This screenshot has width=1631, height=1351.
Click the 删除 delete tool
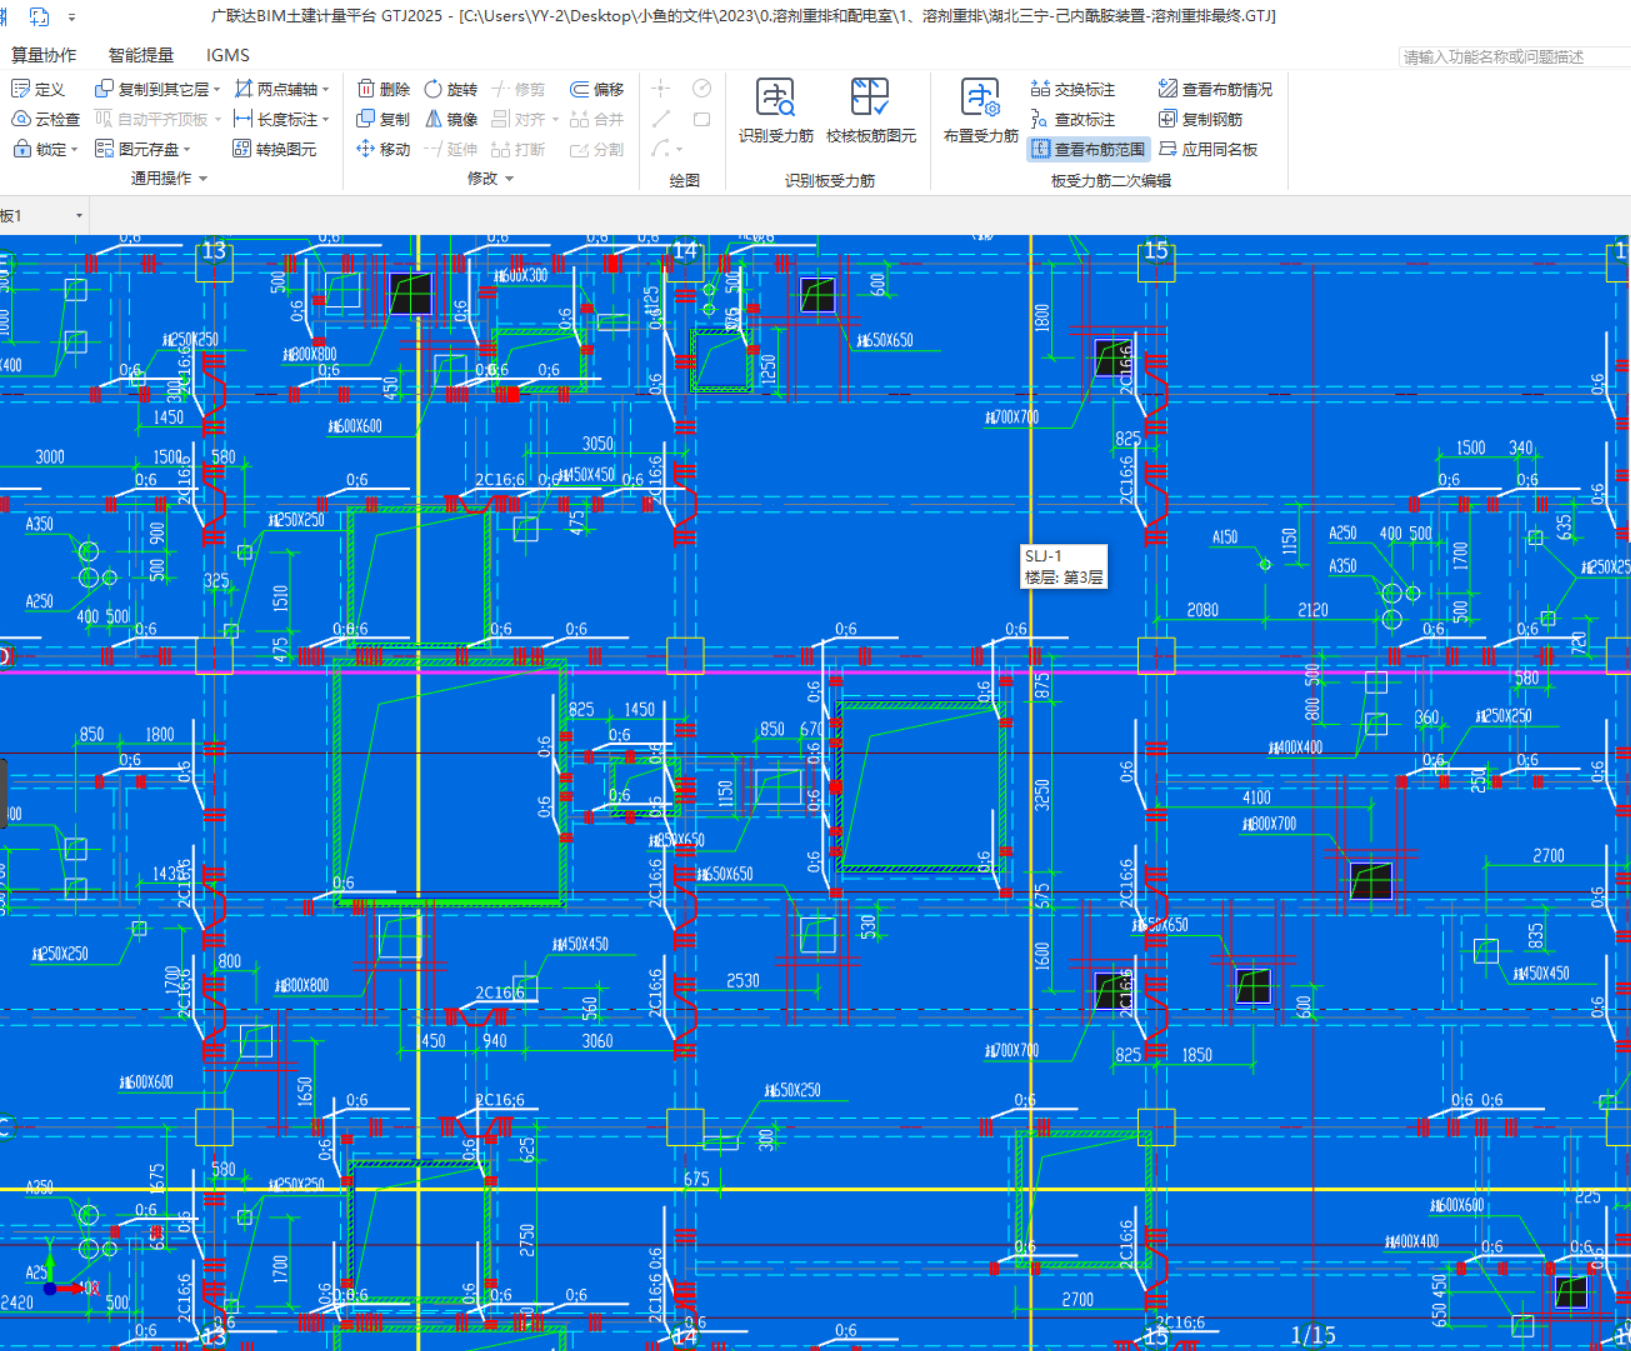pyautogui.click(x=384, y=89)
